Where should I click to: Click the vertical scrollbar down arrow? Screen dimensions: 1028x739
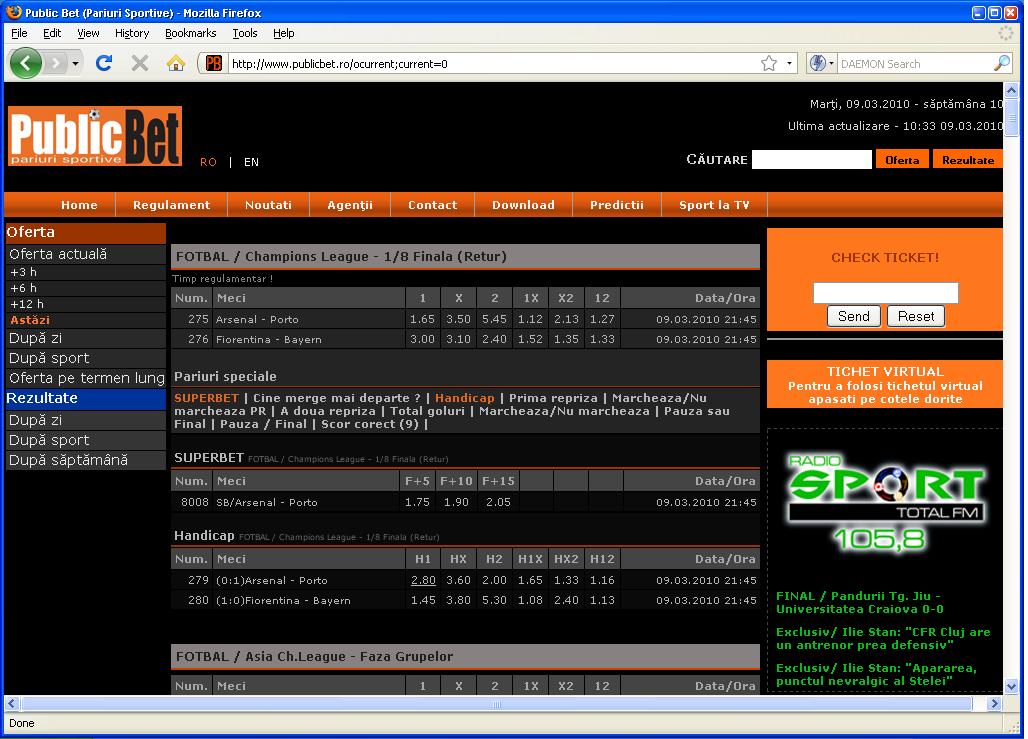click(1011, 687)
